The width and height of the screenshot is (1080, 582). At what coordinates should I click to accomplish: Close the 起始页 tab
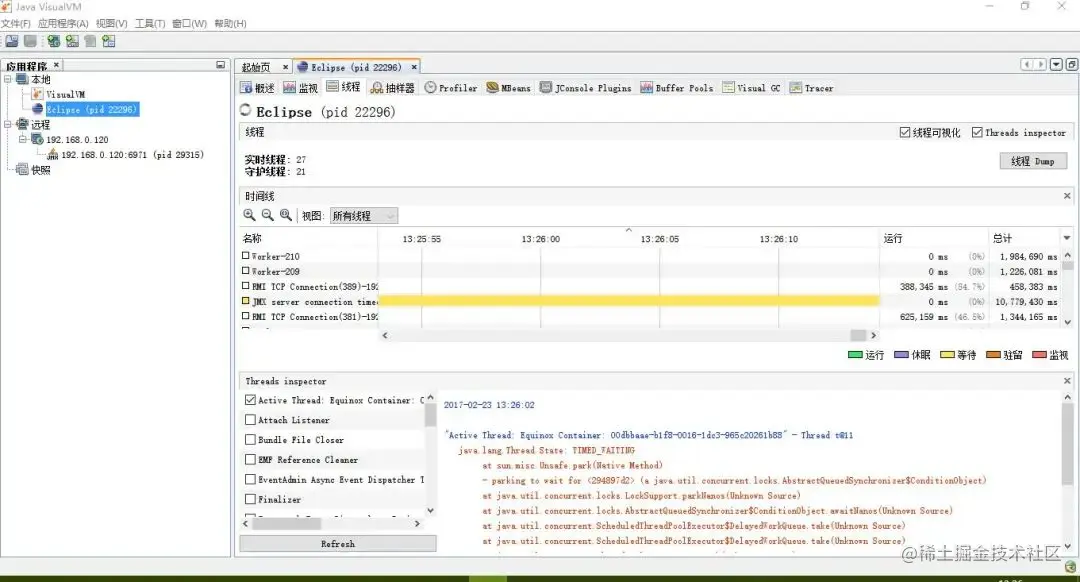point(285,67)
